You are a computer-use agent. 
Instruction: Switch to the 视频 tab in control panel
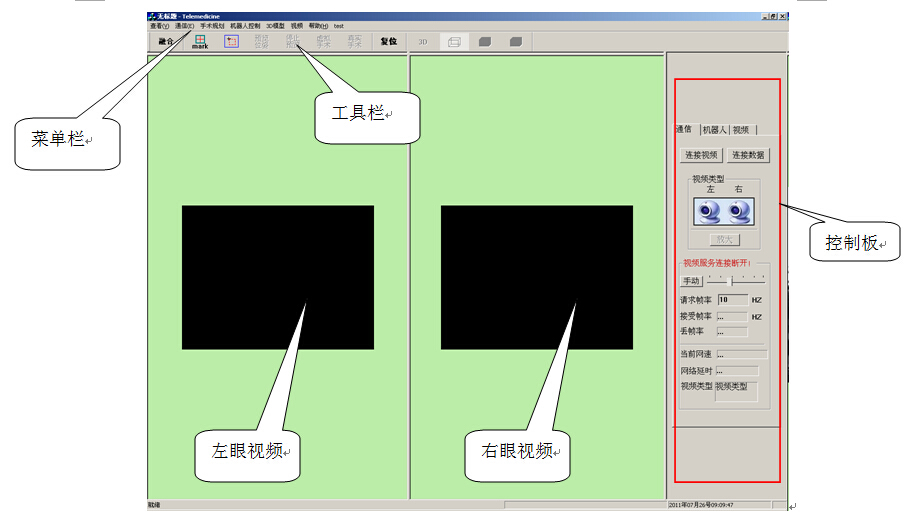[x=741, y=130]
